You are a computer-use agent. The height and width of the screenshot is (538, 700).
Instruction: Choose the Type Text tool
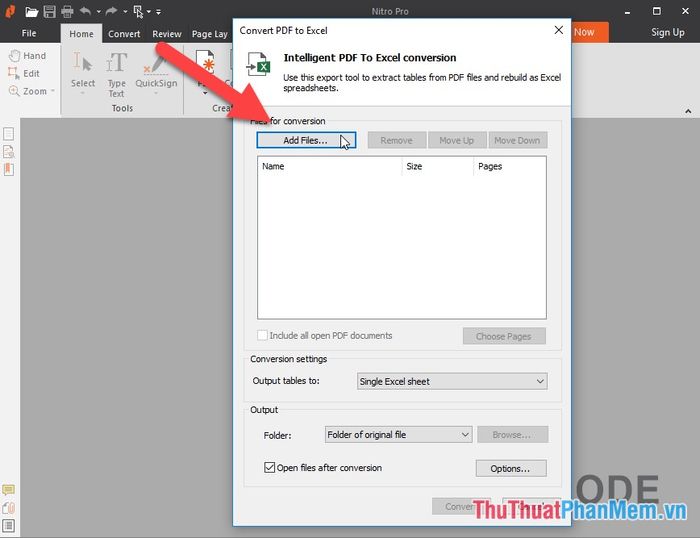click(x=117, y=74)
